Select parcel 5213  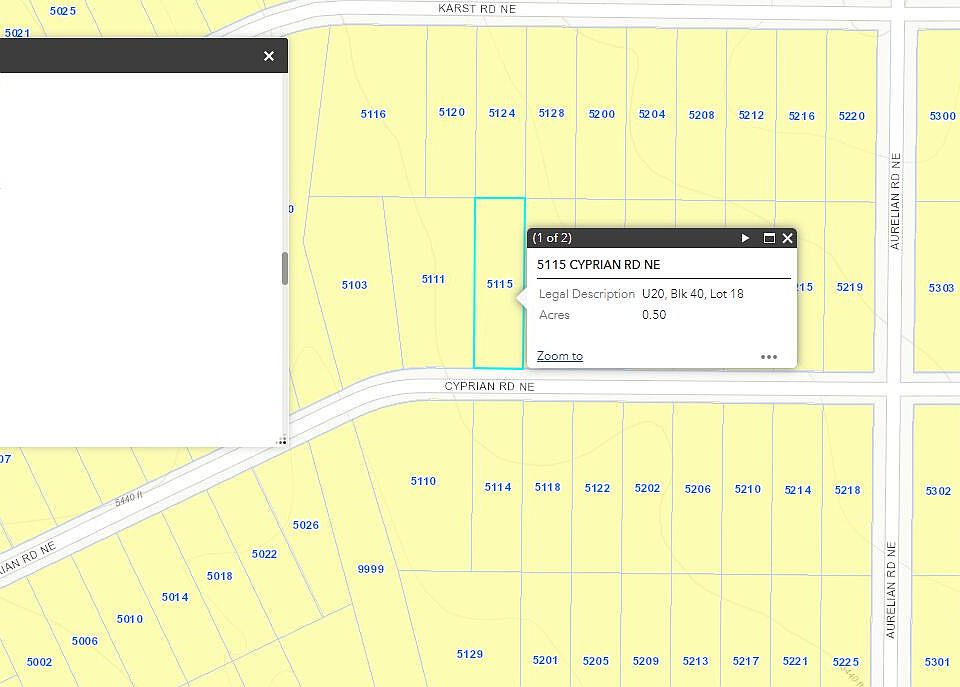pos(696,661)
